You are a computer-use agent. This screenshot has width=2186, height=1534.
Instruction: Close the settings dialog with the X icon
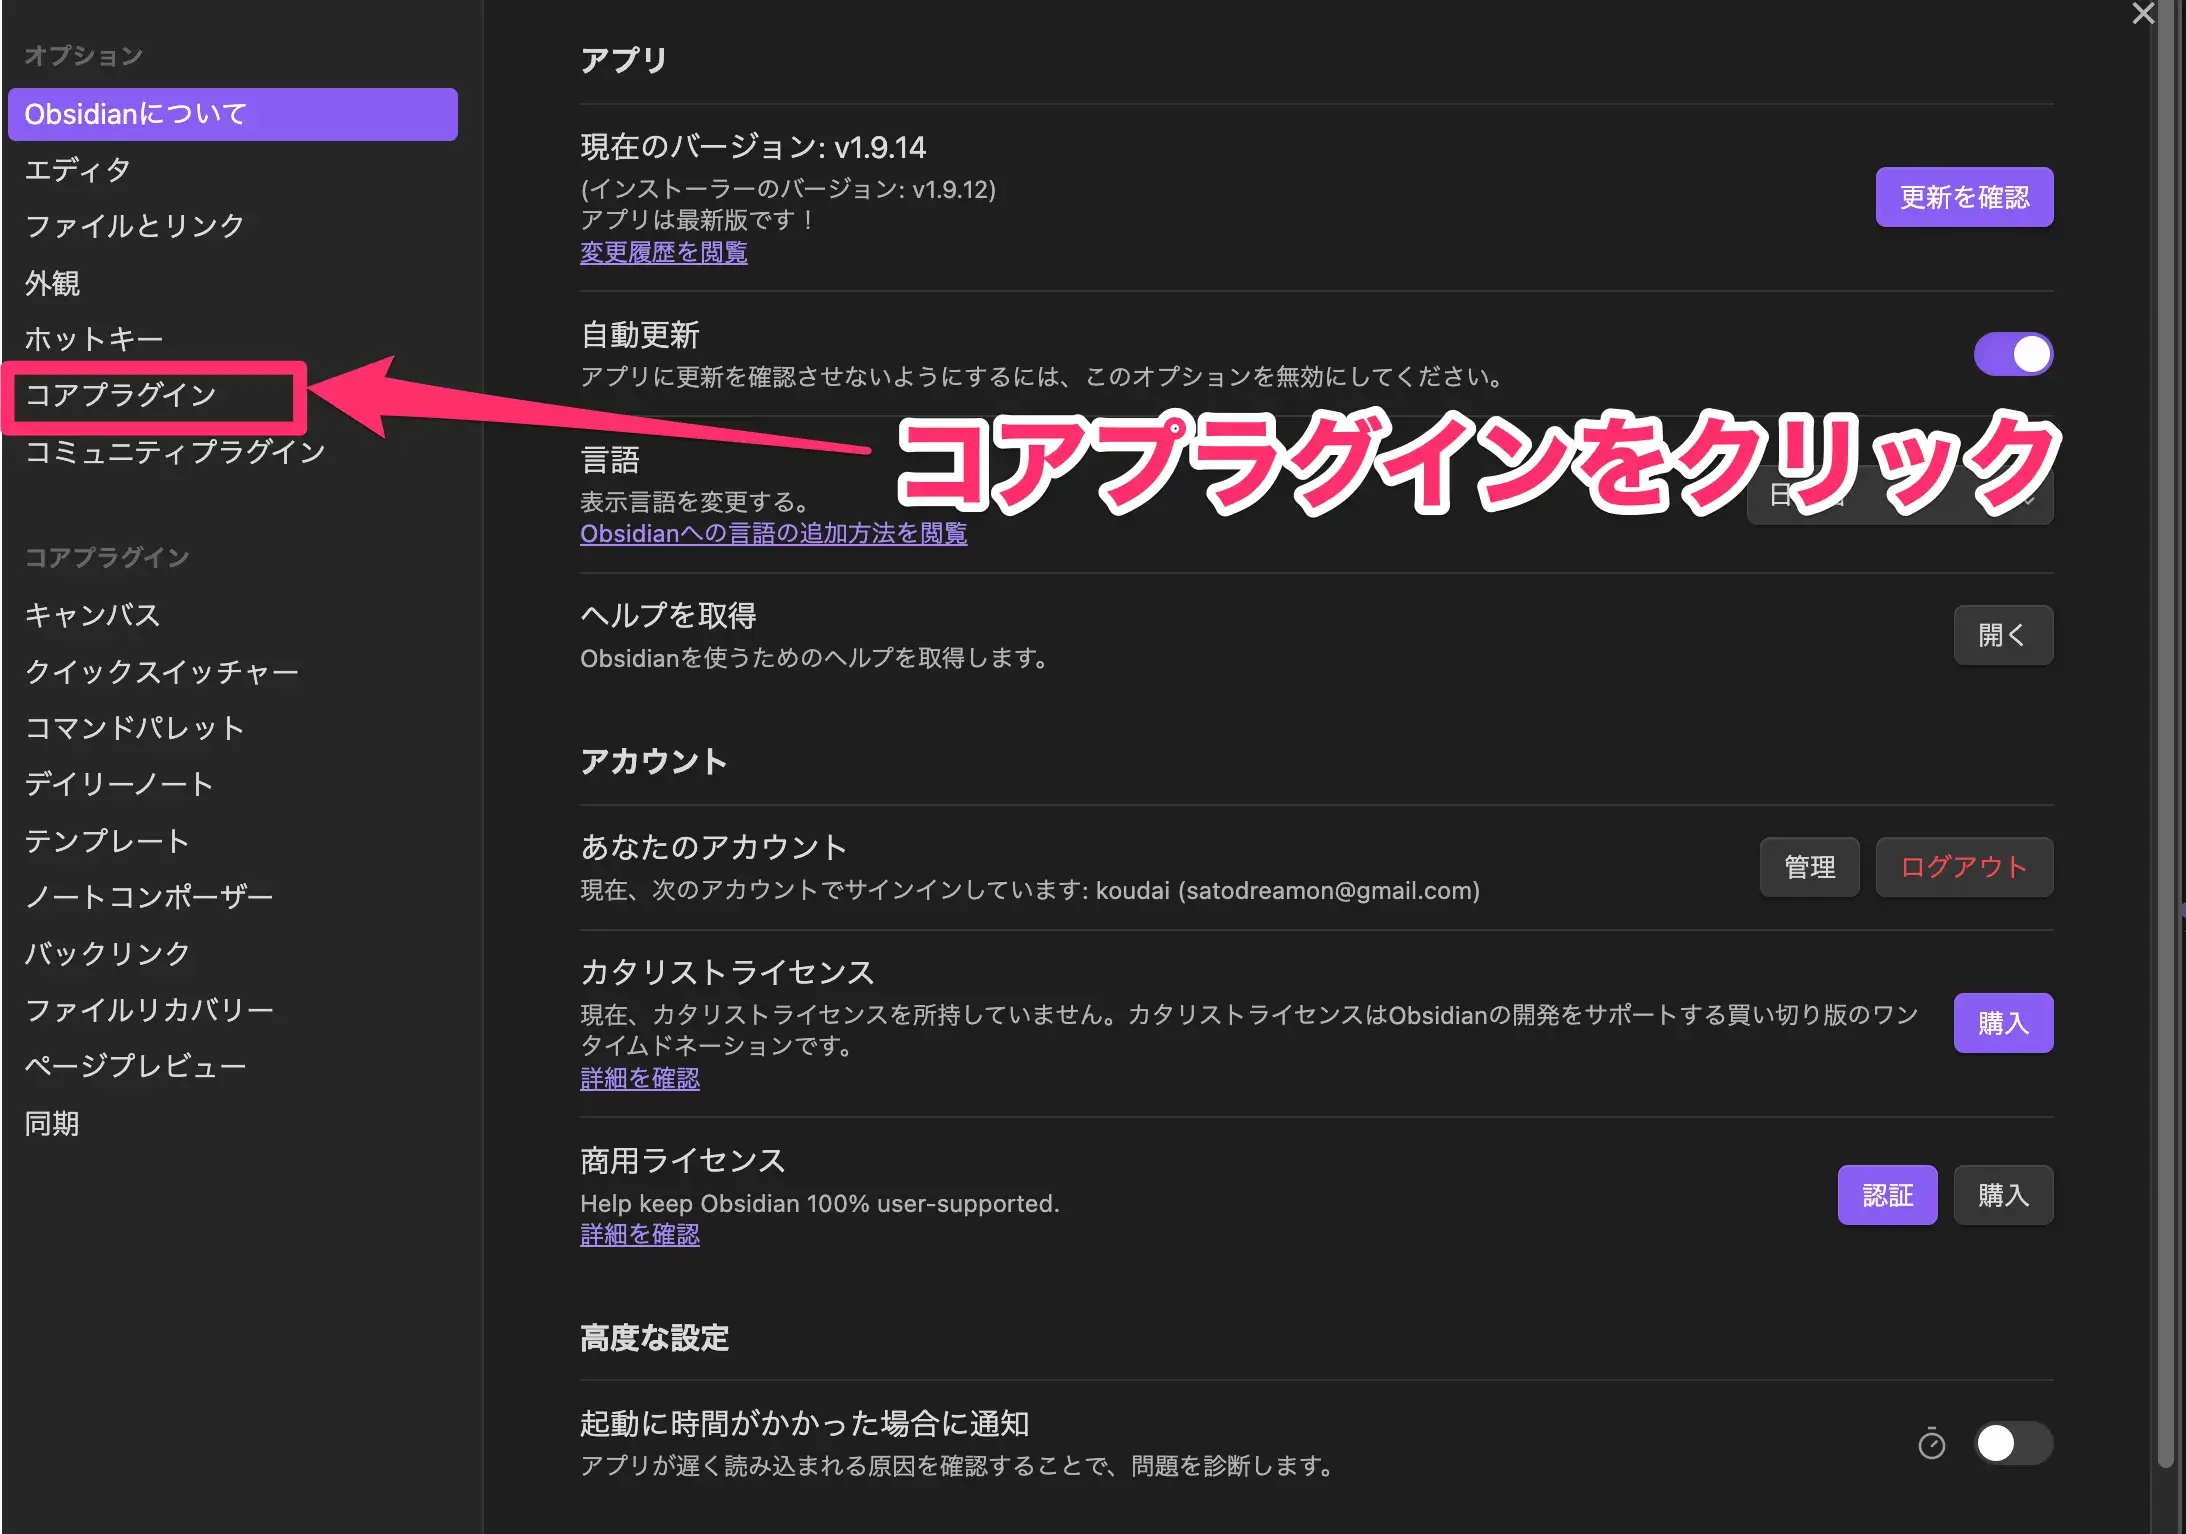(2142, 13)
